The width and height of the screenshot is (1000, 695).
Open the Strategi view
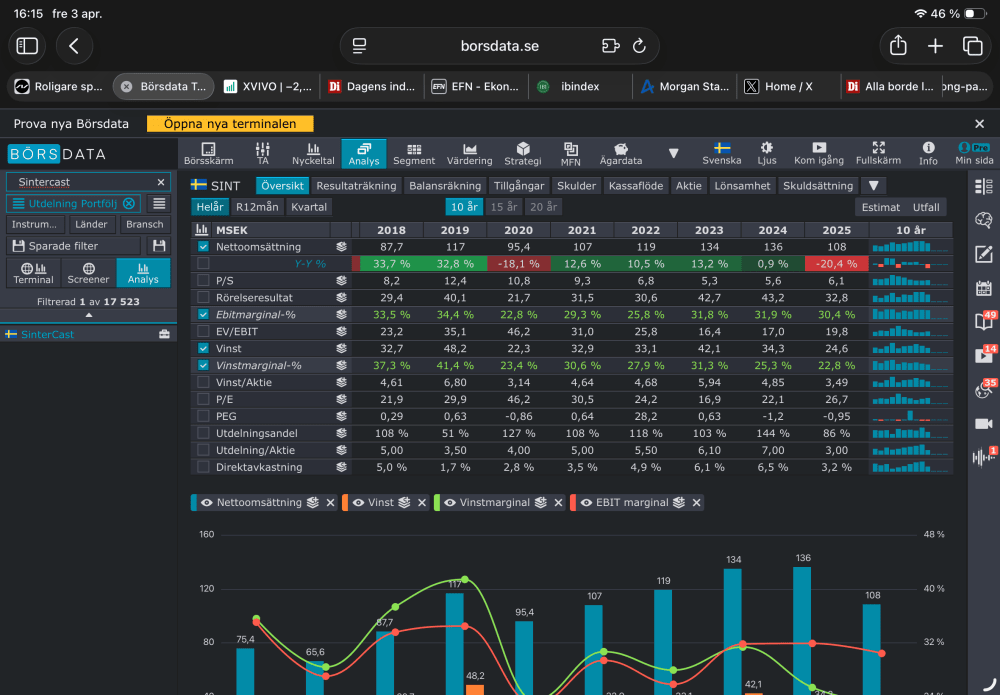pos(523,154)
